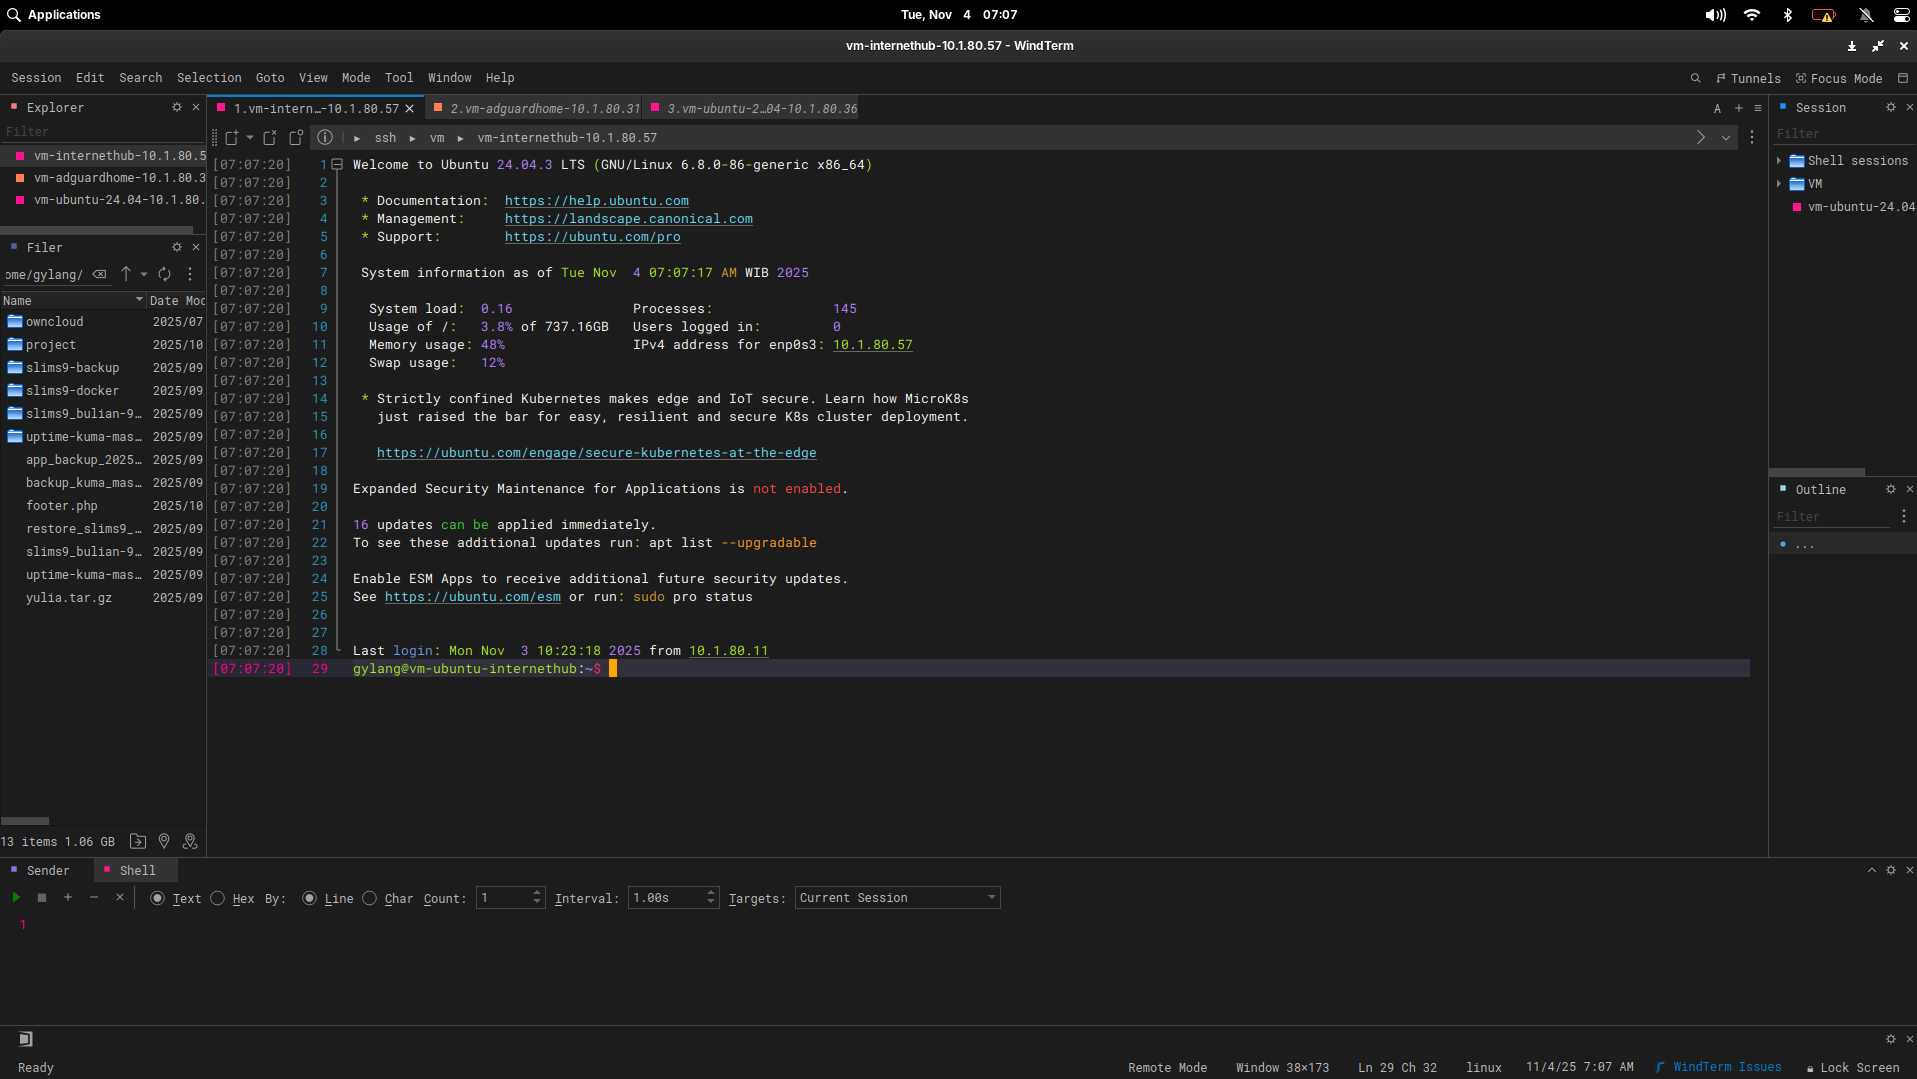Select the Hex radio button in Sender panel
This screenshot has width=1917, height=1079.
point(218,898)
